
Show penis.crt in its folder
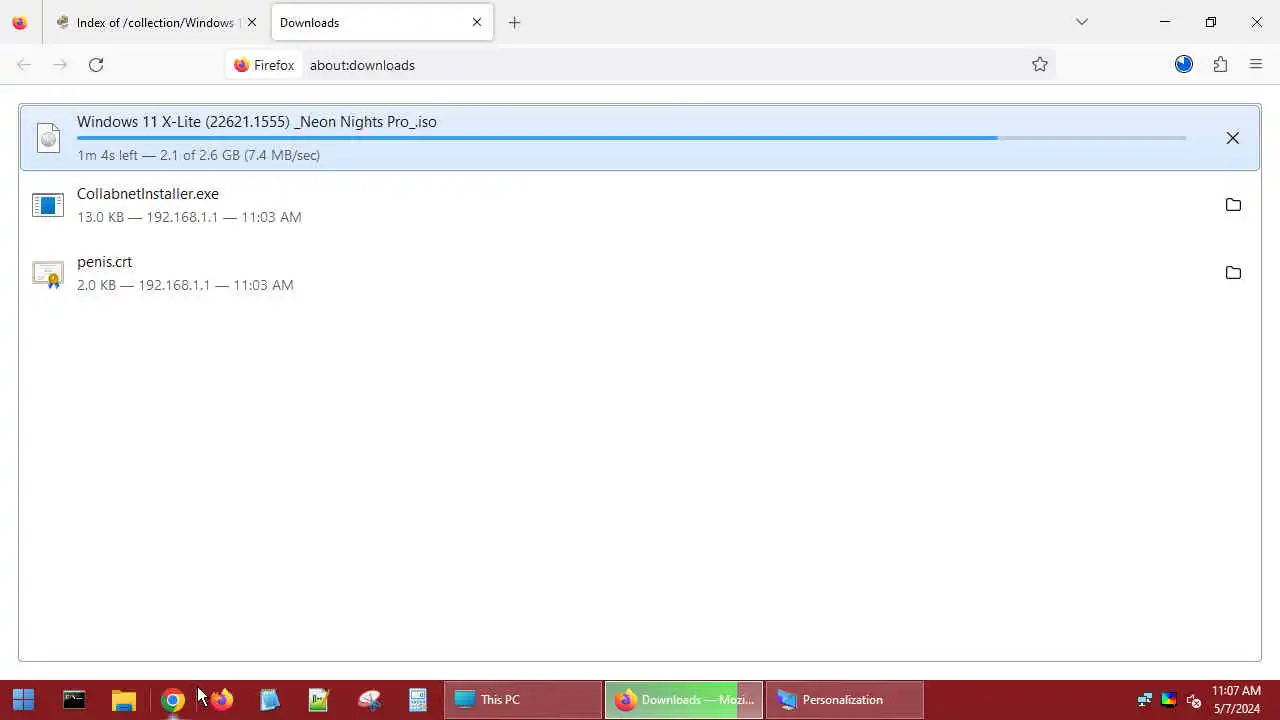pos(1233,273)
